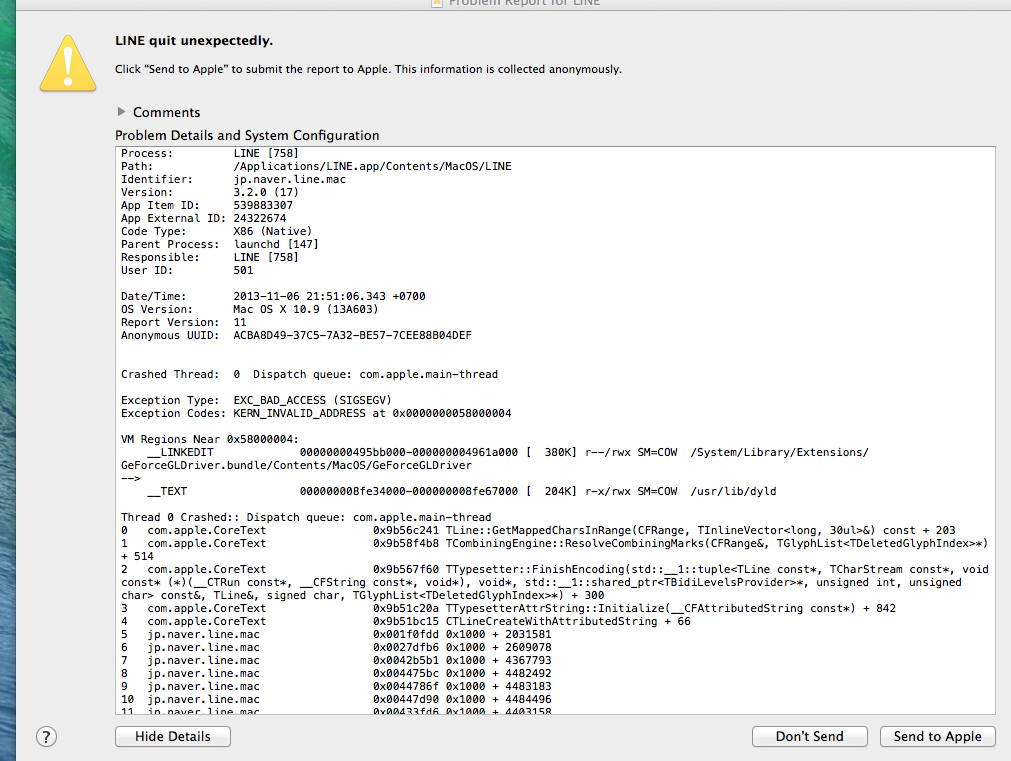Click the Don't Send button
Image resolution: width=1011 pixels, height=761 pixels.
[809, 736]
